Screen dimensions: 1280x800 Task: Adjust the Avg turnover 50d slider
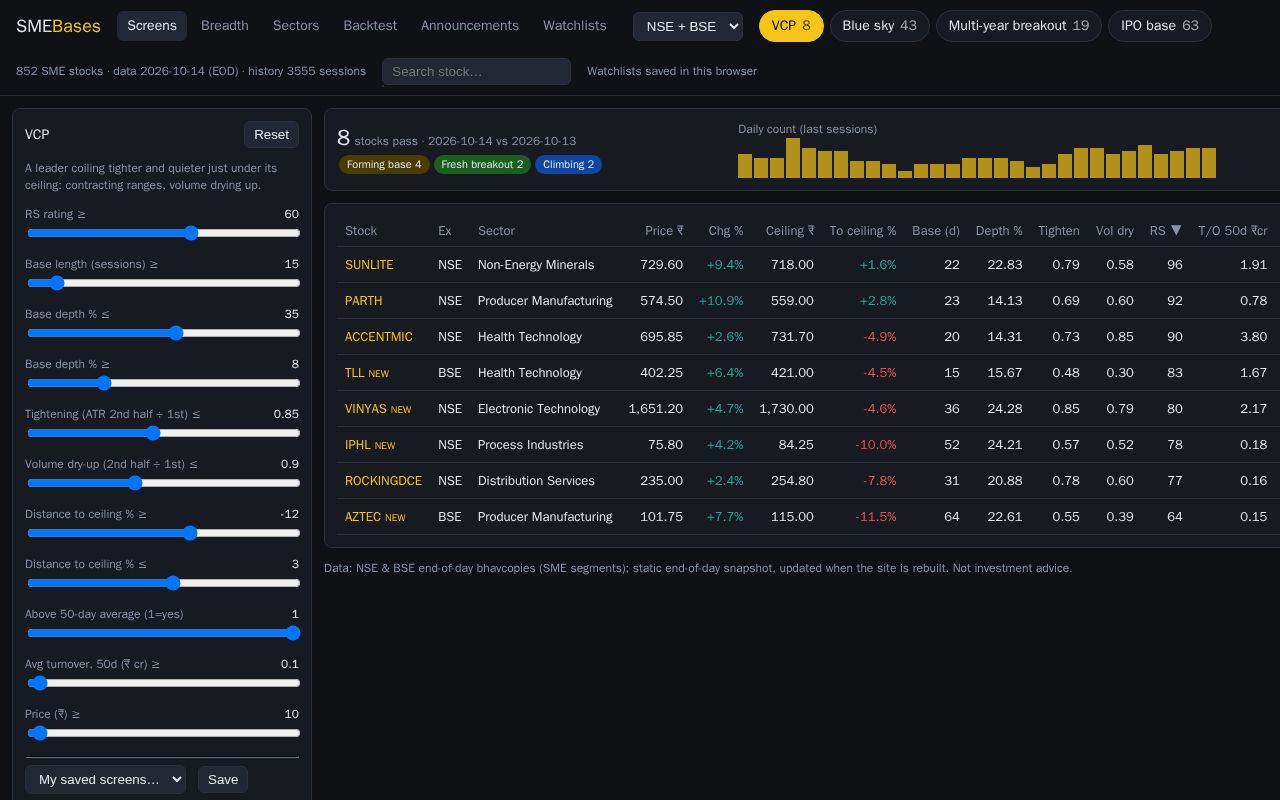point(164,683)
